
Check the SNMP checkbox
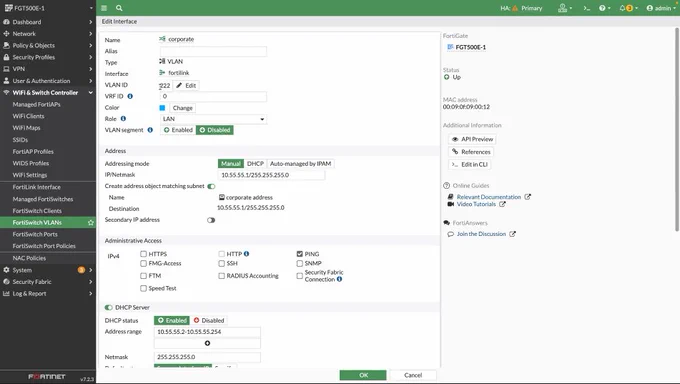click(x=300, y=263)
